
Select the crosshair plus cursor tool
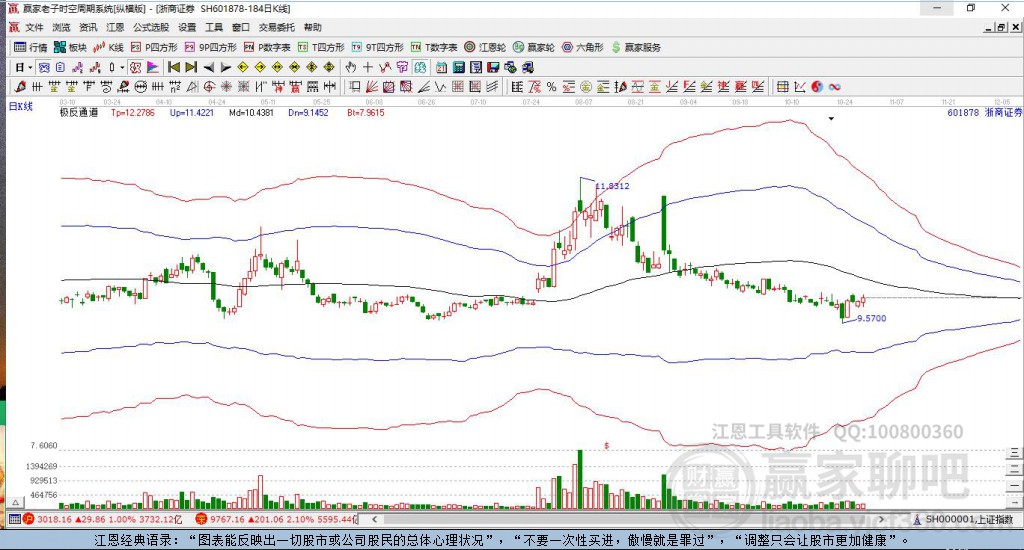(x=368, y=67)
